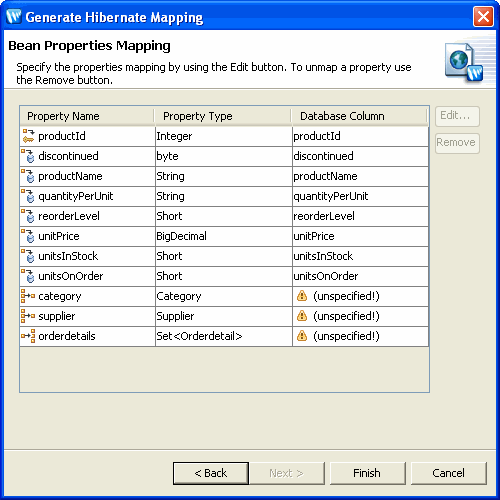Click the Supplier type cell
Viewport: 500px width, 500px height.
(x=224, y=316)
